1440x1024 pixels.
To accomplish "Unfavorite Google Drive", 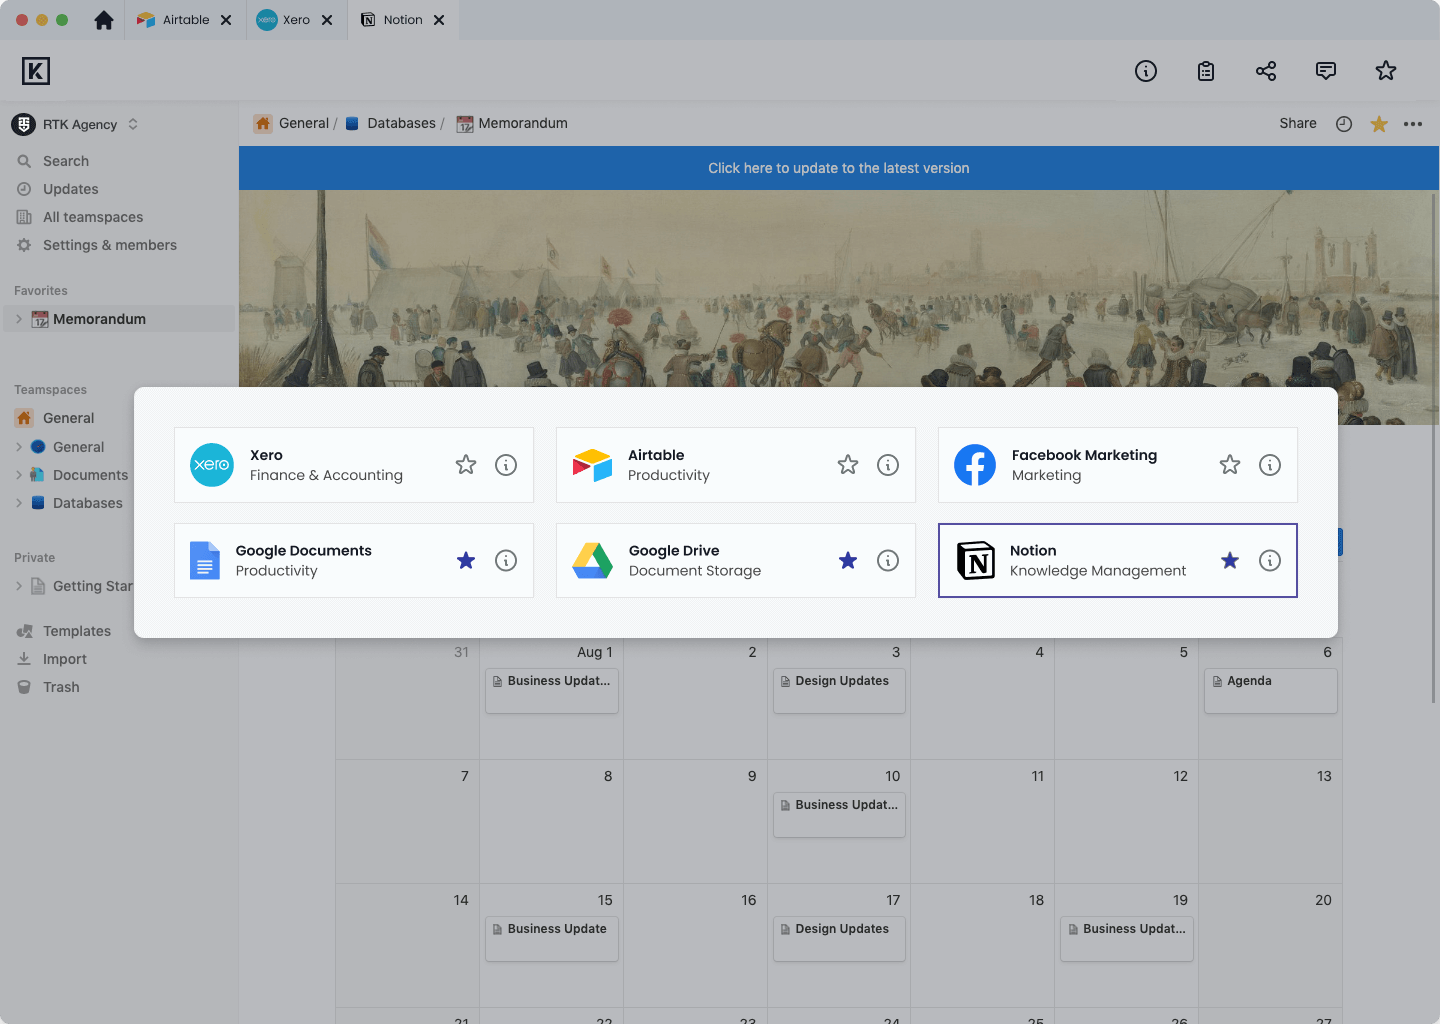I will tap(848, 561).
